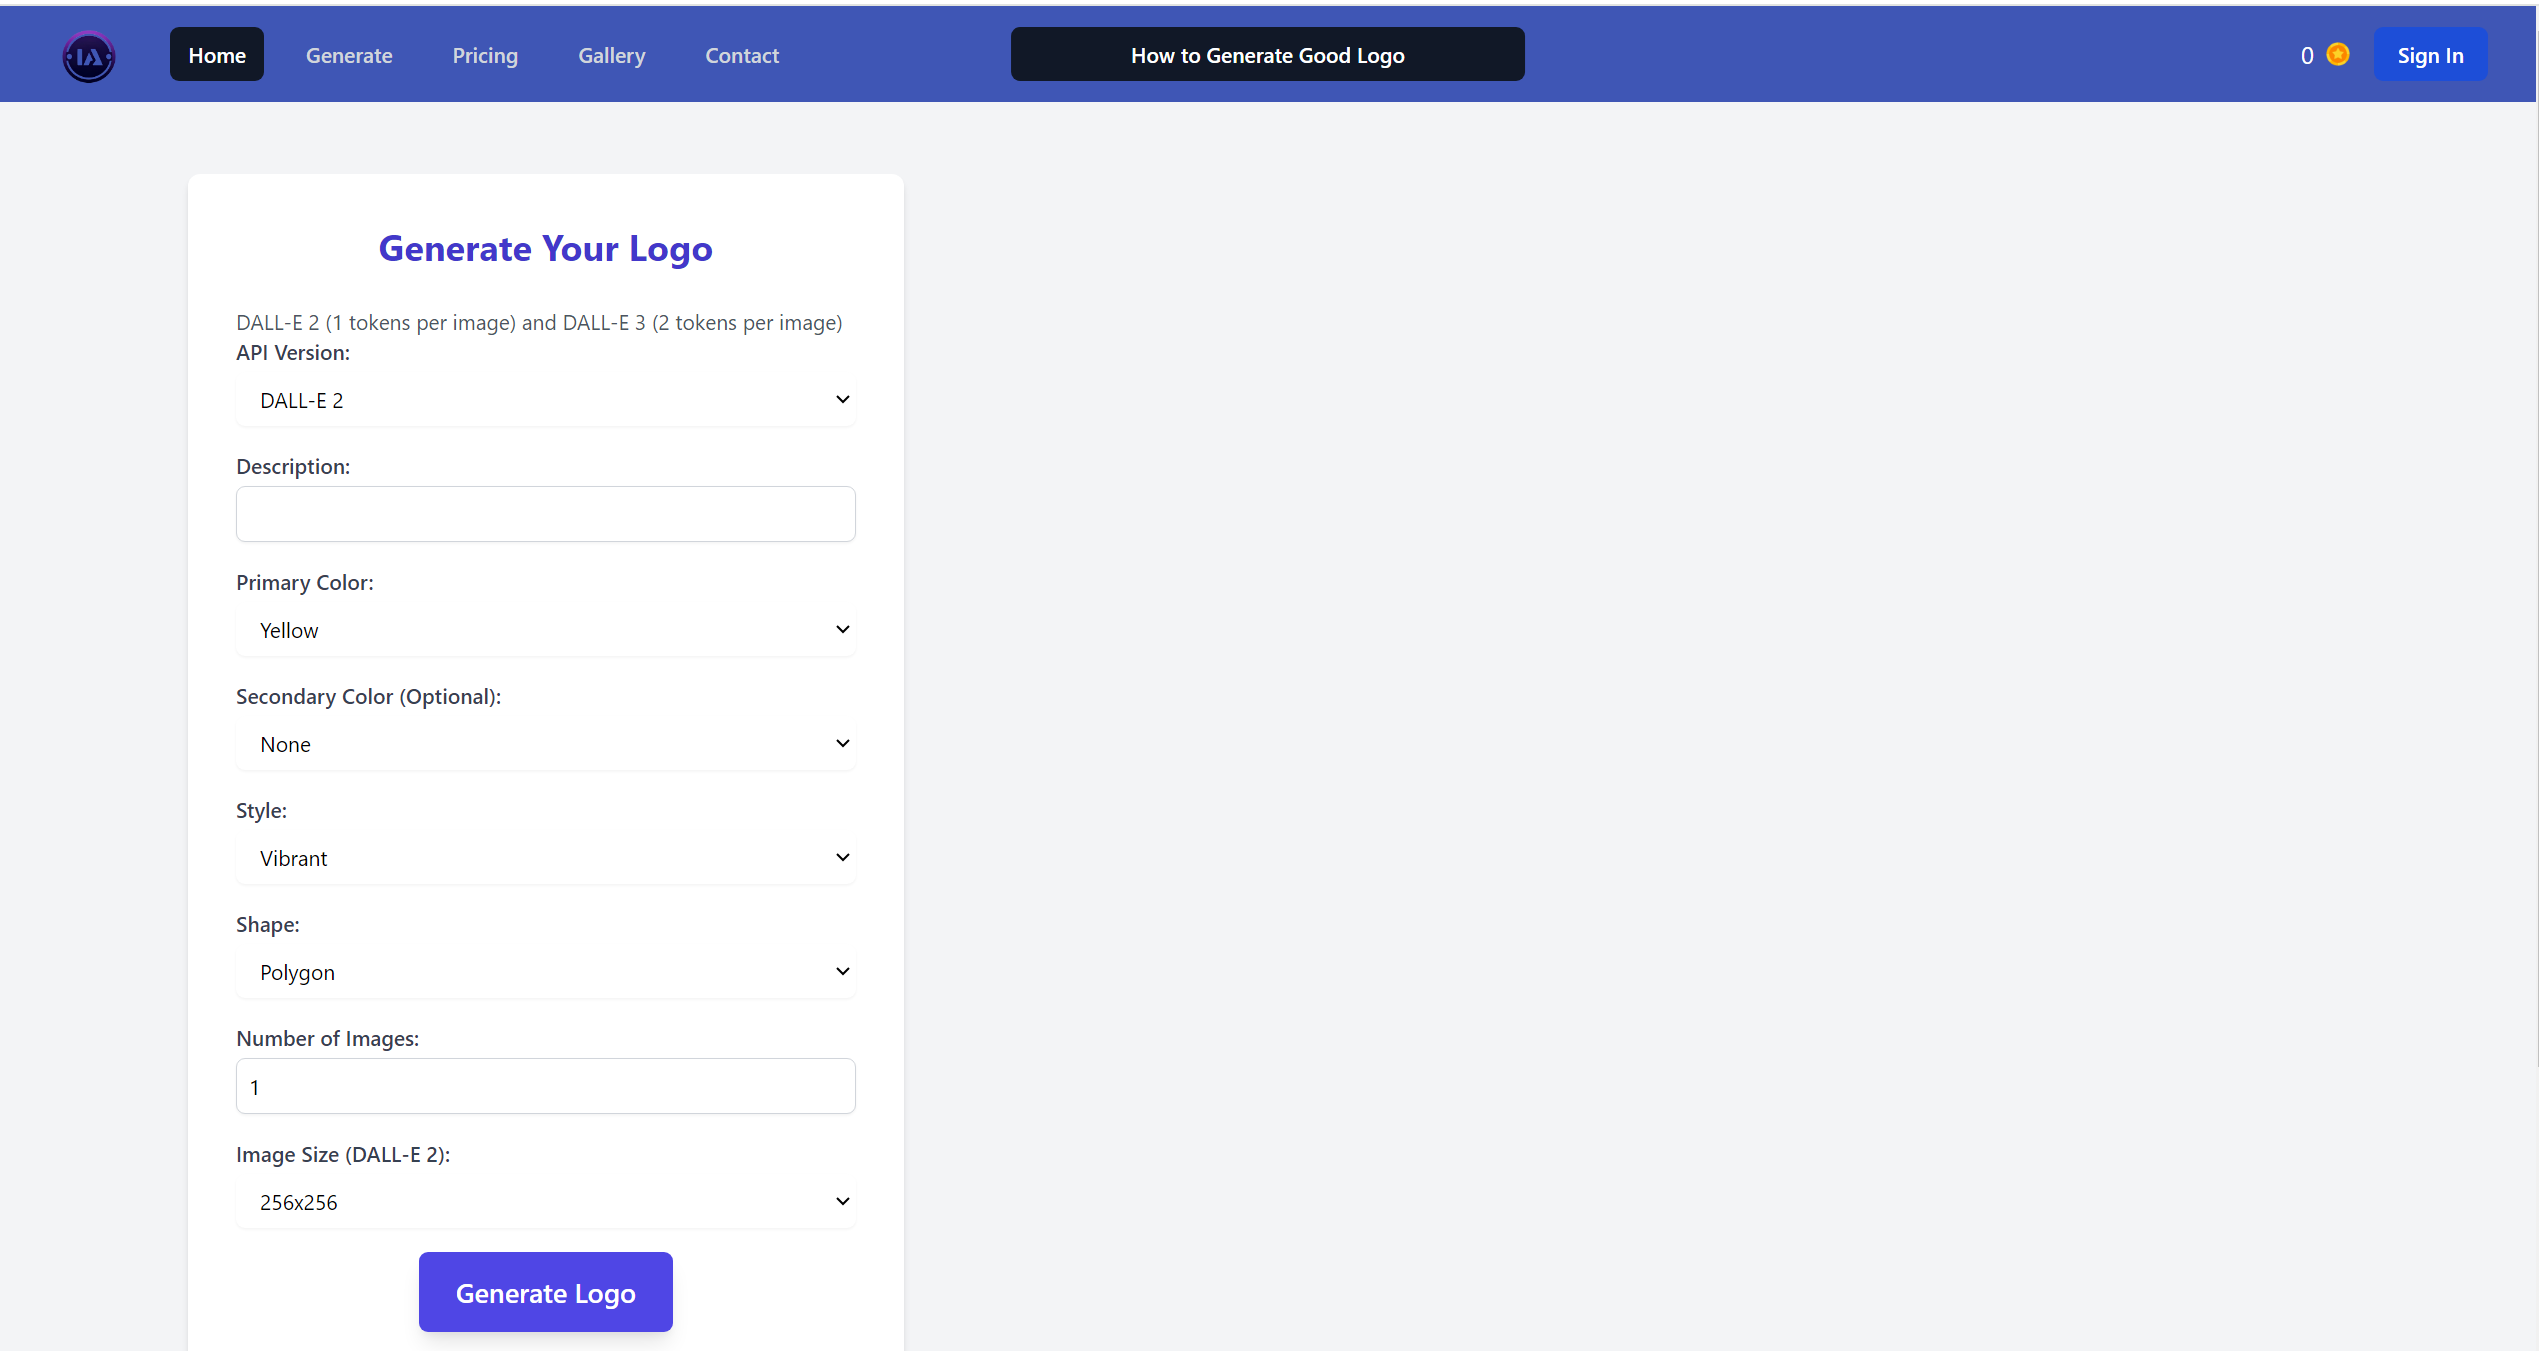Open the Contact page link

[741, 55]
